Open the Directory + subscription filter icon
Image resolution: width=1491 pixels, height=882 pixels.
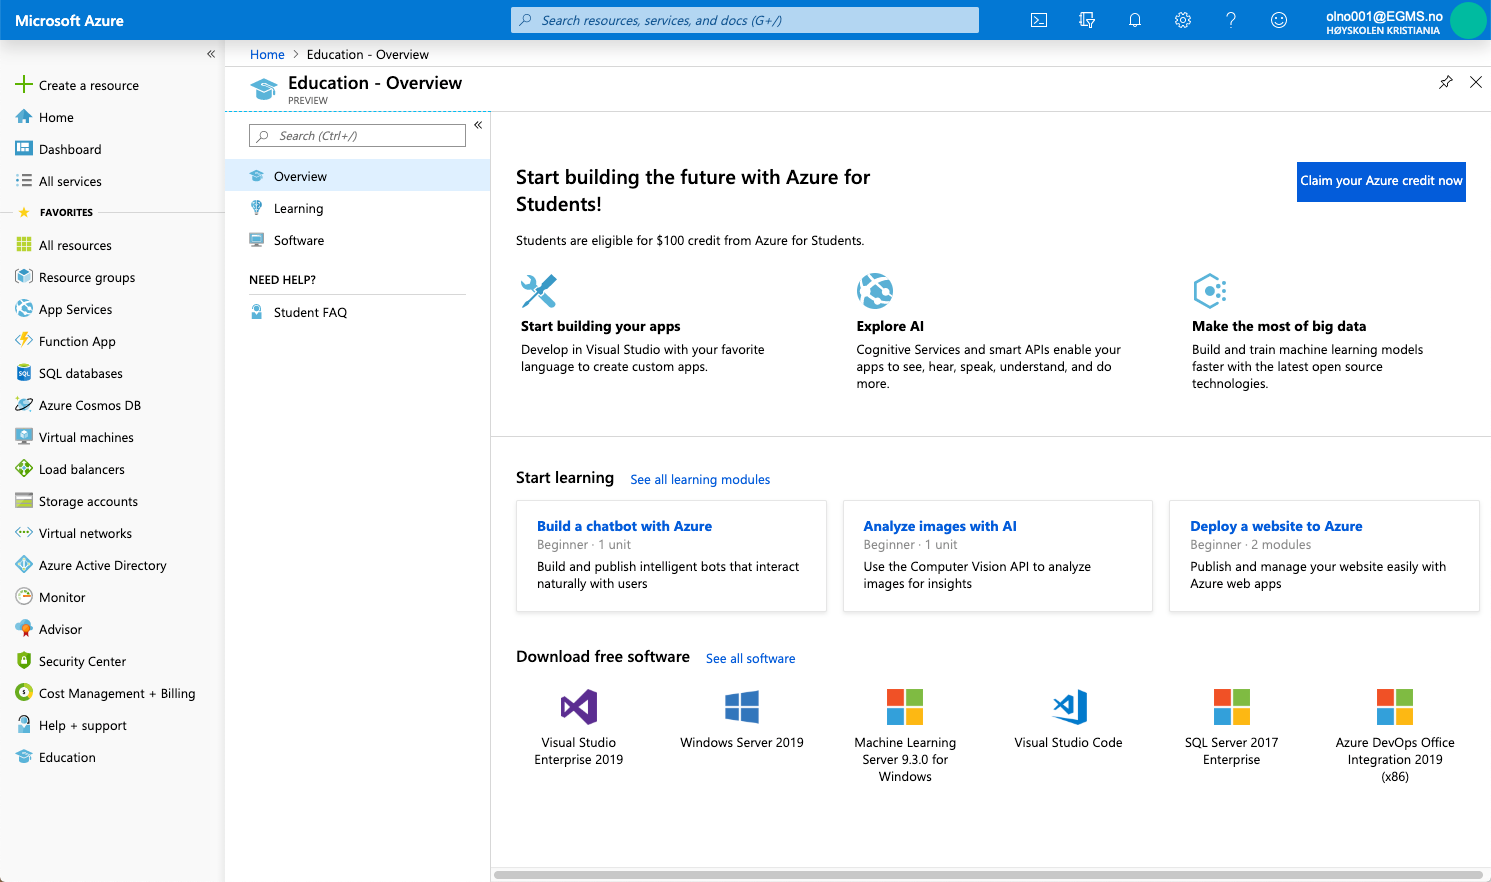pyautogui.click(x=1087, y=20)
